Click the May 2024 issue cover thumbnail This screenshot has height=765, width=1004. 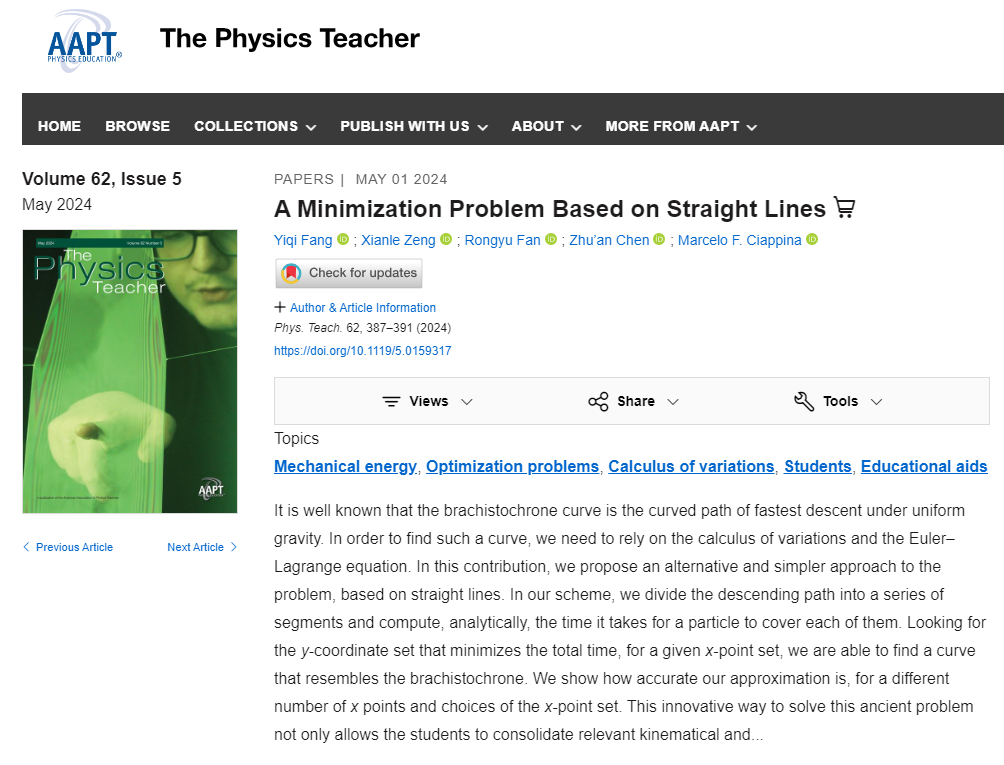[130, 371]
